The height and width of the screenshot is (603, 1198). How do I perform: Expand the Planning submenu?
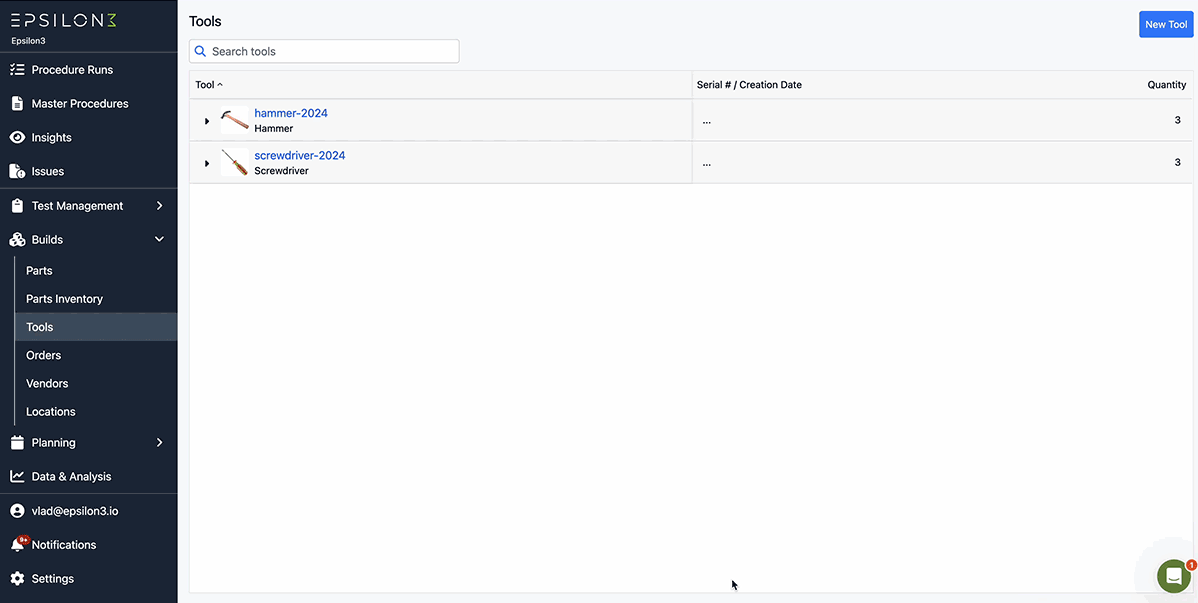[158, 442]
